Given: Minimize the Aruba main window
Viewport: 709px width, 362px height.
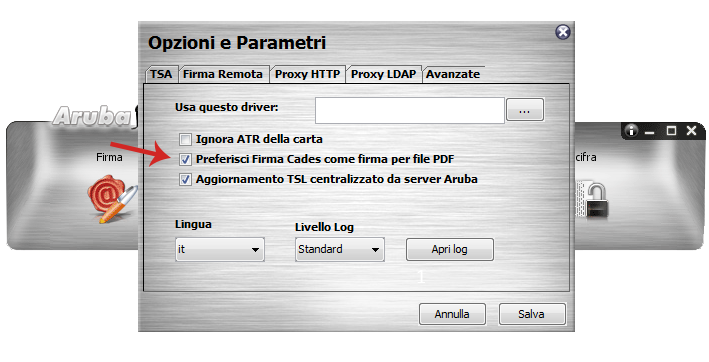Looking at the screenshot, I should [650, 131].
